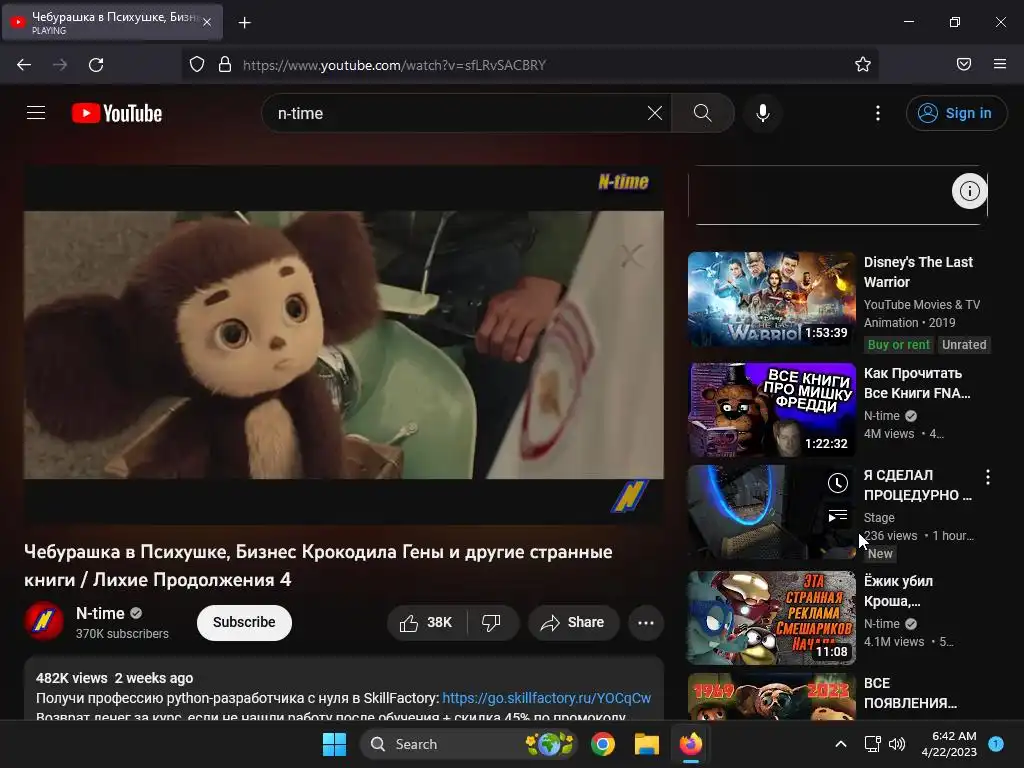This screenshot has height=768, width=1024.
Task: Open more actions under the video
Action: point(646,622)
